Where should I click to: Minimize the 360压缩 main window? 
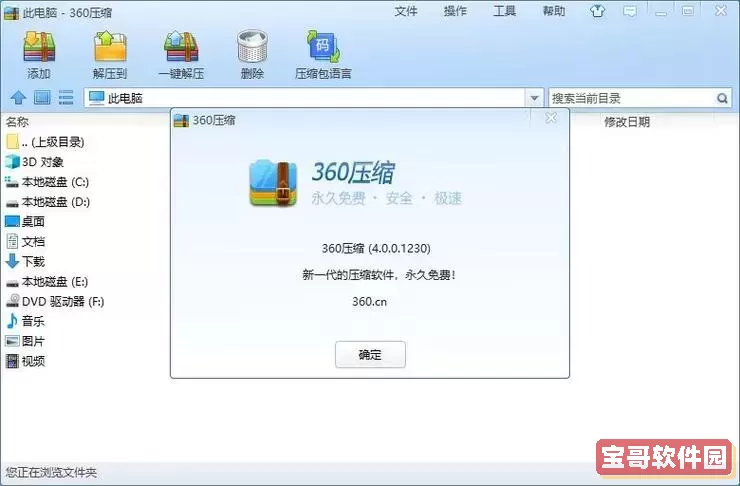pos(661,11)
